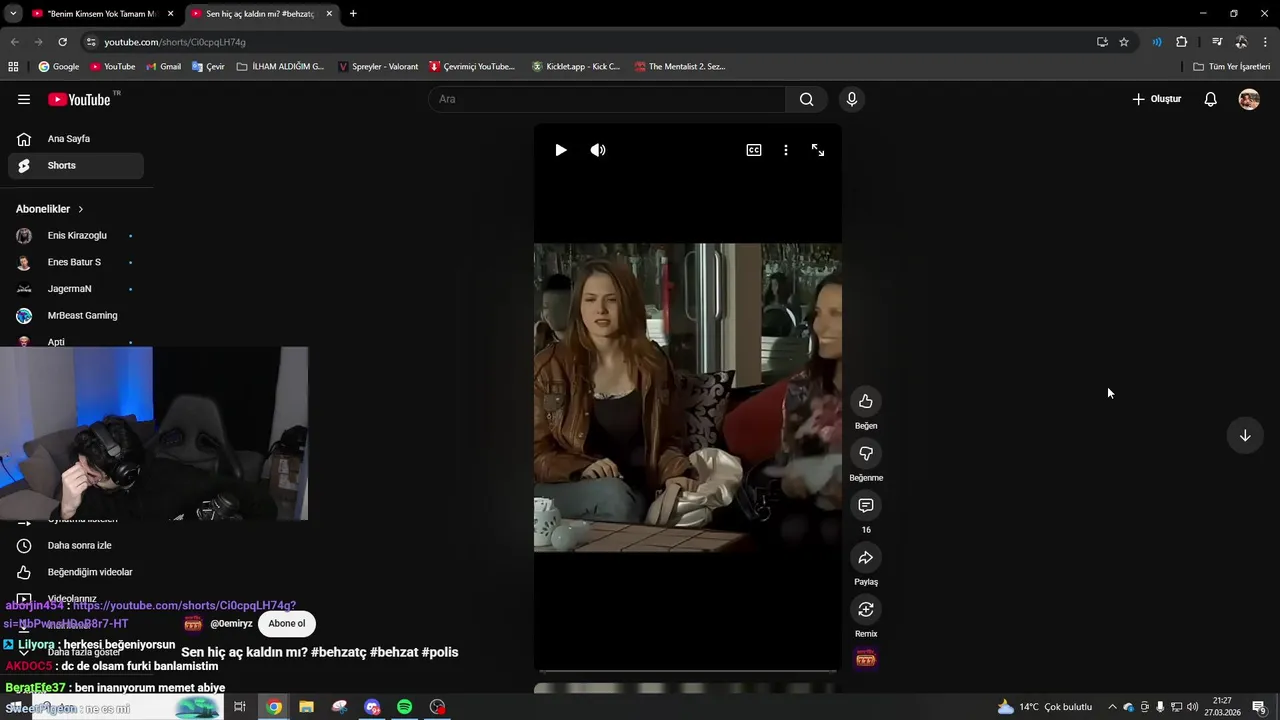Collapse sidebar with hamburger menu
Viewport: 1280px width, 720px height.
(x=24, y=99)
